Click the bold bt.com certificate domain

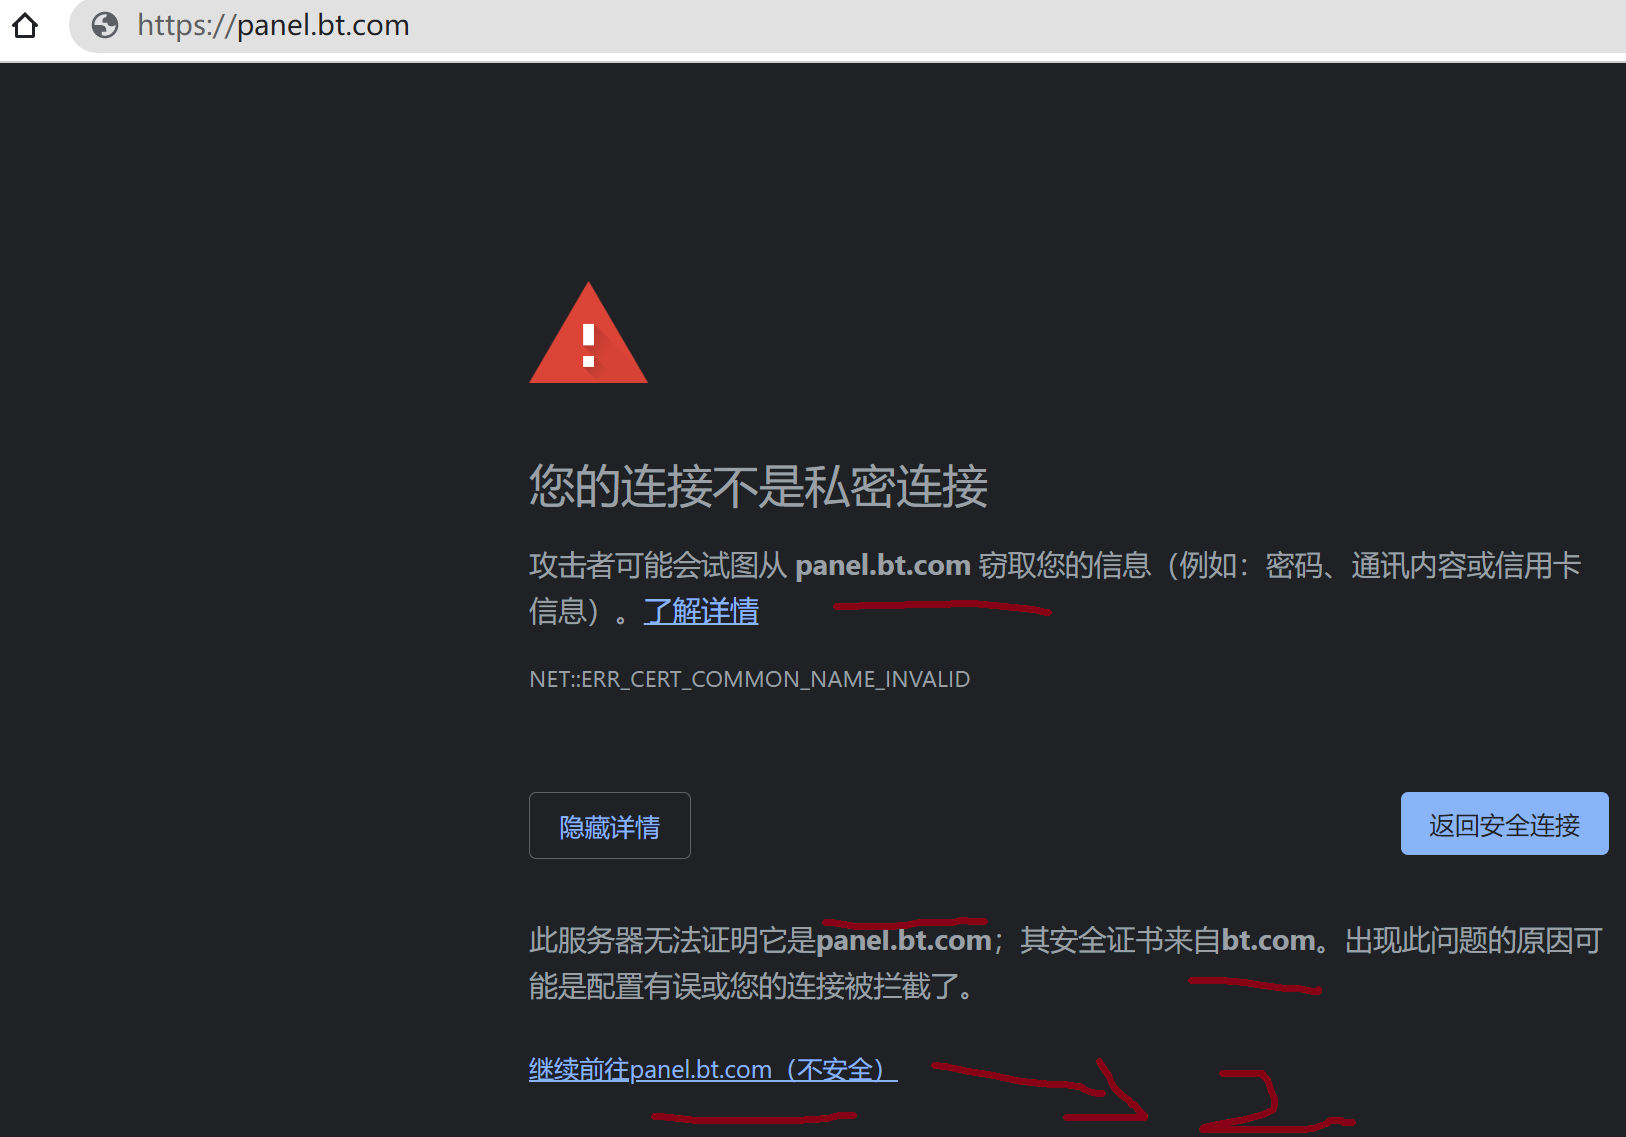coord(1268,940)
